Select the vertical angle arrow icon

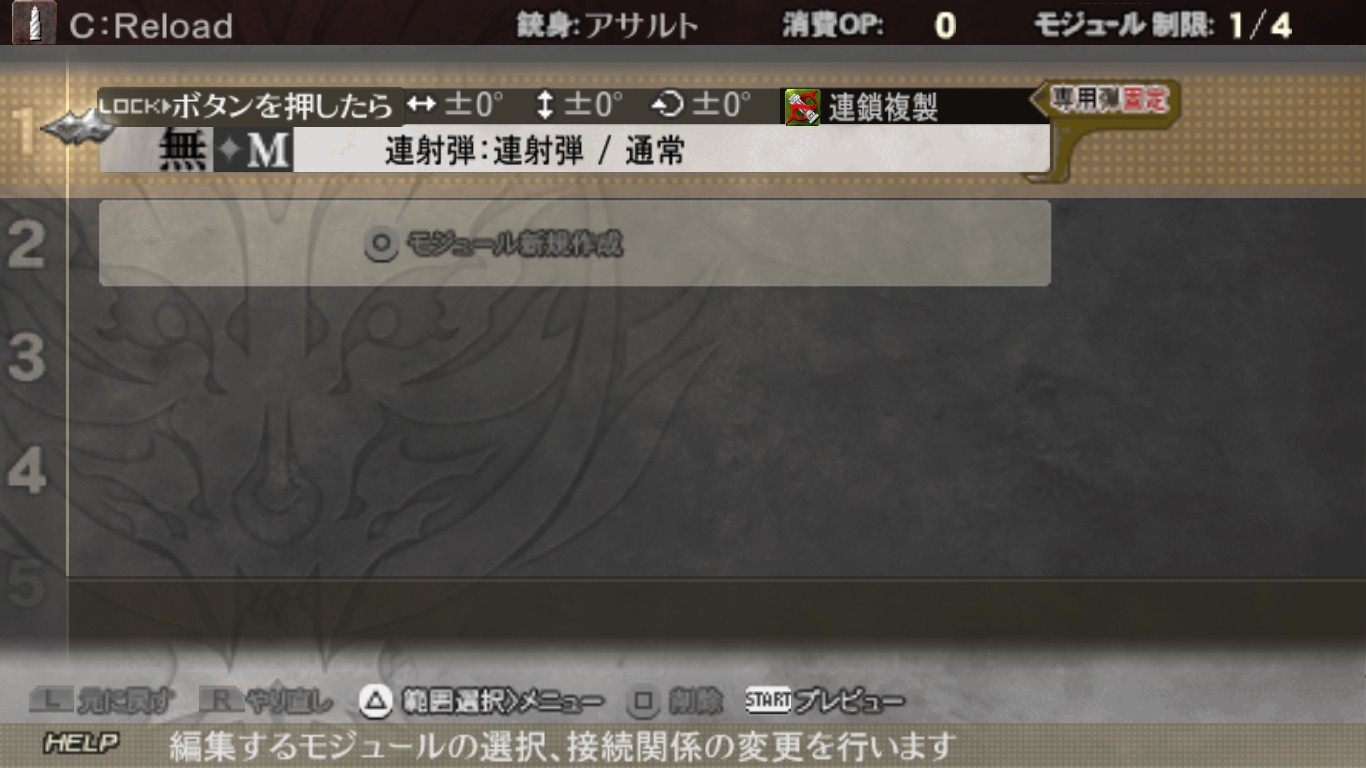click(x=544, y=104)
